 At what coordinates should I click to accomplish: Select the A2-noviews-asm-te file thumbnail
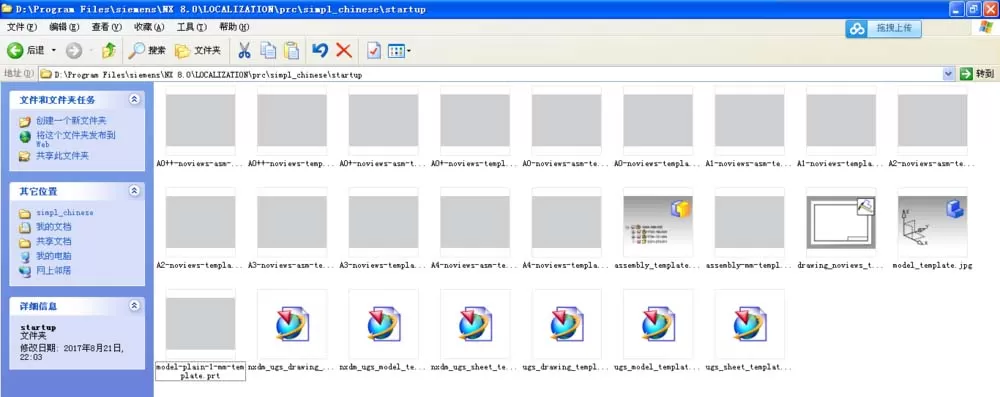932,121
